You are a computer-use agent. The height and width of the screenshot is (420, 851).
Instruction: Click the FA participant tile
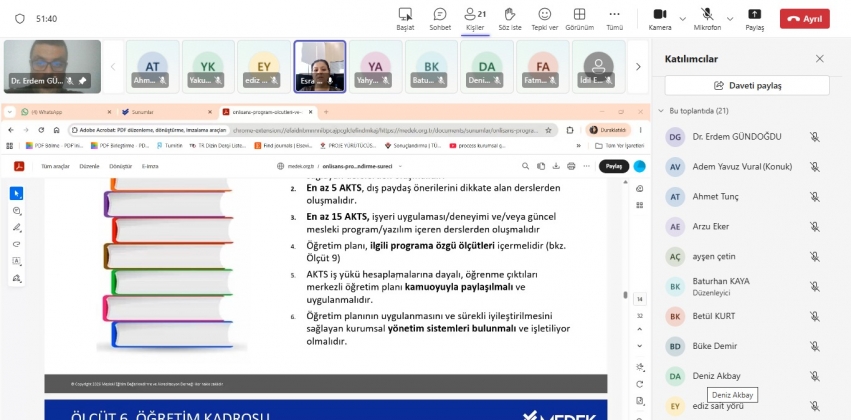pos(543,66)
